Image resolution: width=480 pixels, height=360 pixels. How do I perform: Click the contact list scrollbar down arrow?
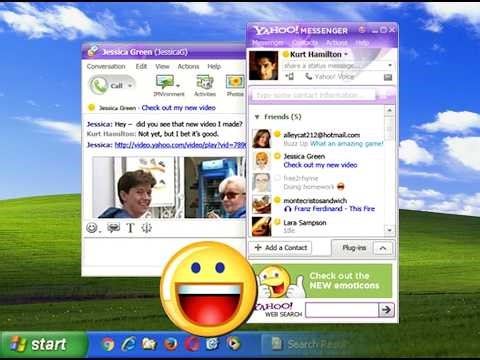[389, 230]
